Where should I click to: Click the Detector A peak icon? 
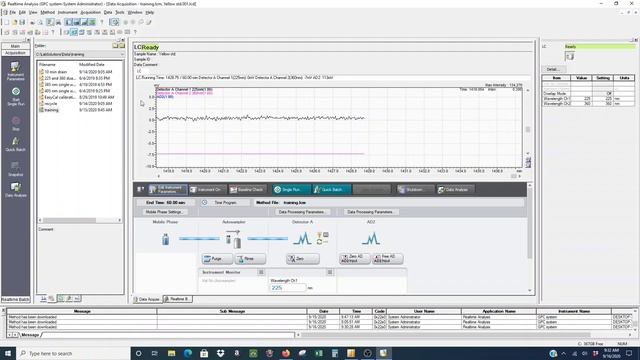pyautogui.click(x=302, y=239)
